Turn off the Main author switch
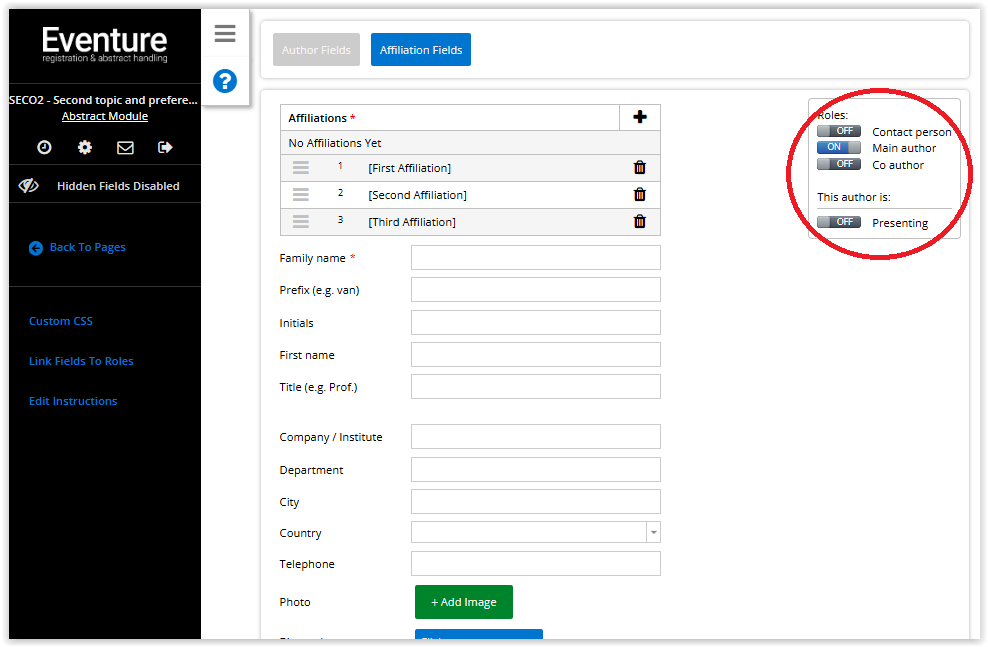This screenshot has width=988, height=647. click(x=838, y=148)
